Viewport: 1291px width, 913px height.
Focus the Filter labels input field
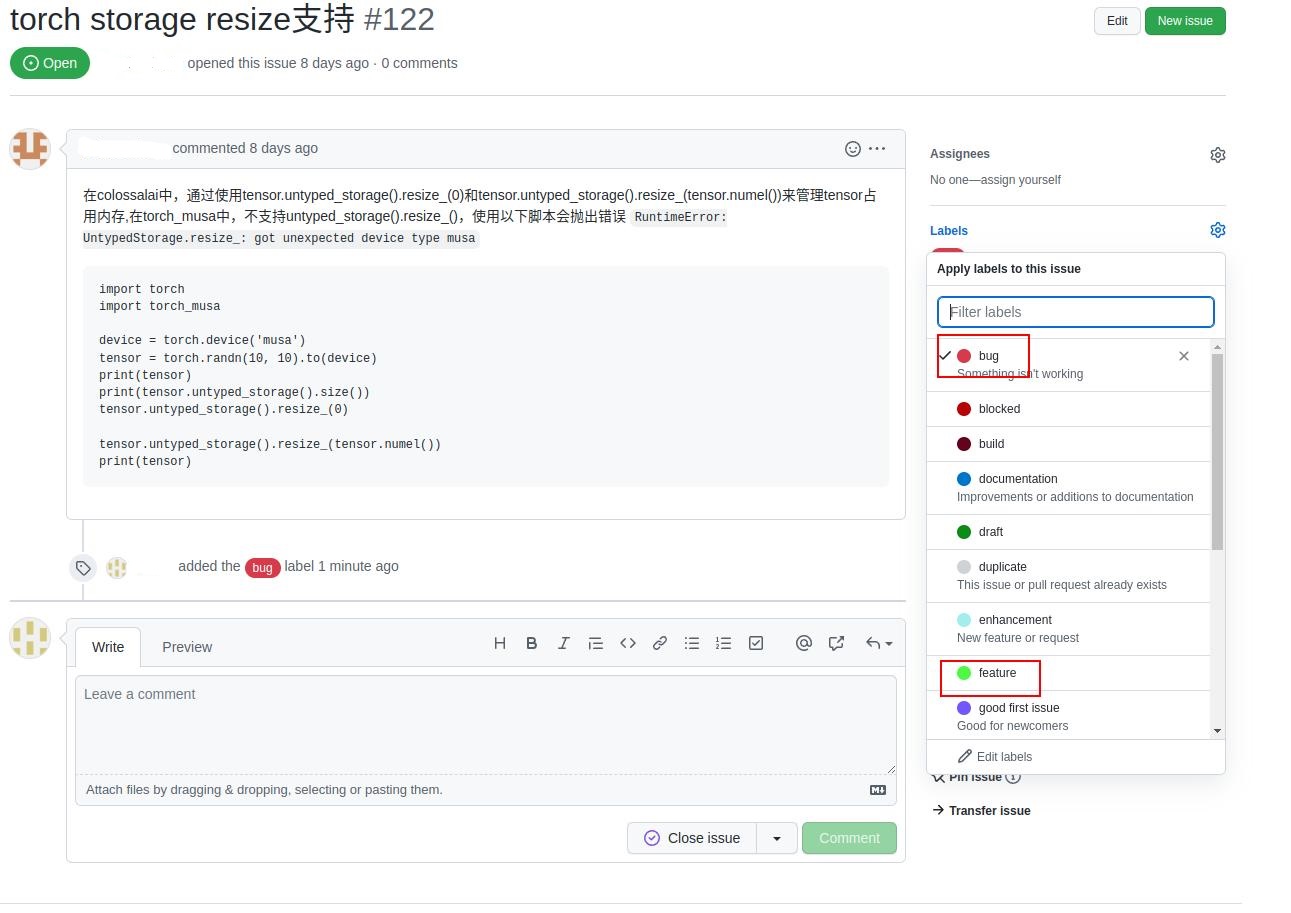1076,312
